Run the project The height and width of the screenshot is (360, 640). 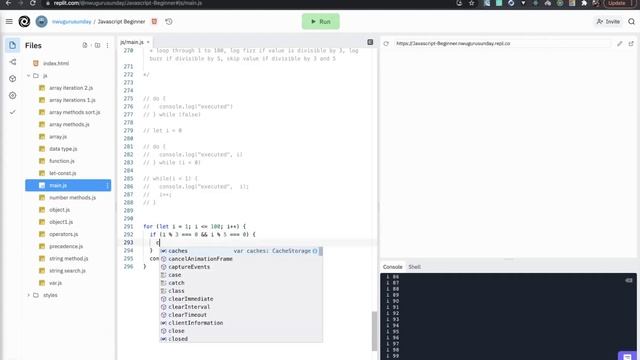tap(321, 22)
